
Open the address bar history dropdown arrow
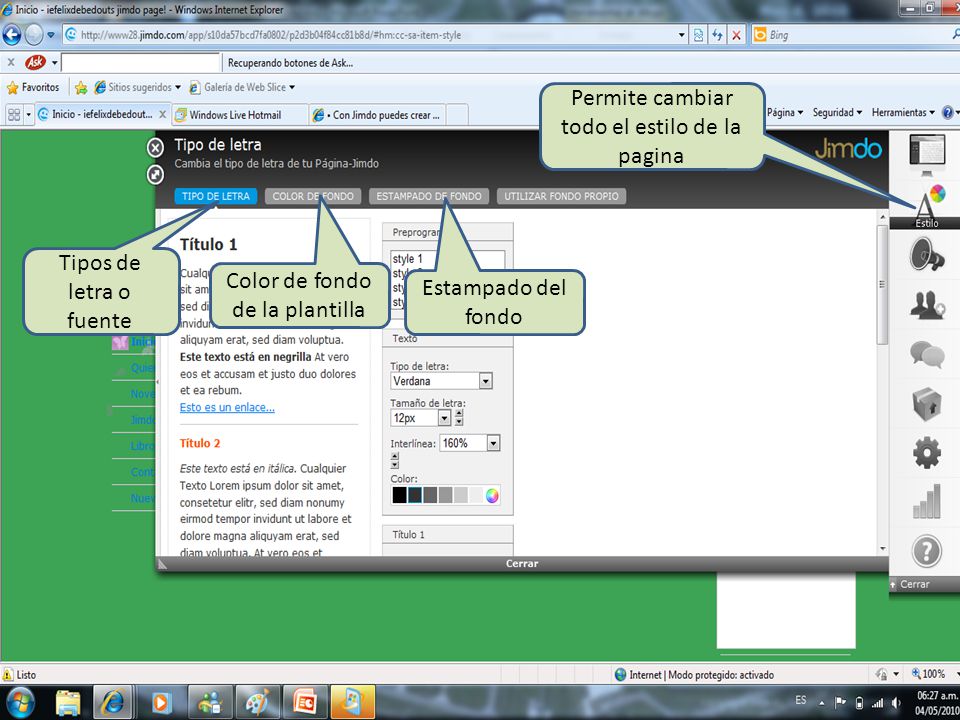click(681, 35)
